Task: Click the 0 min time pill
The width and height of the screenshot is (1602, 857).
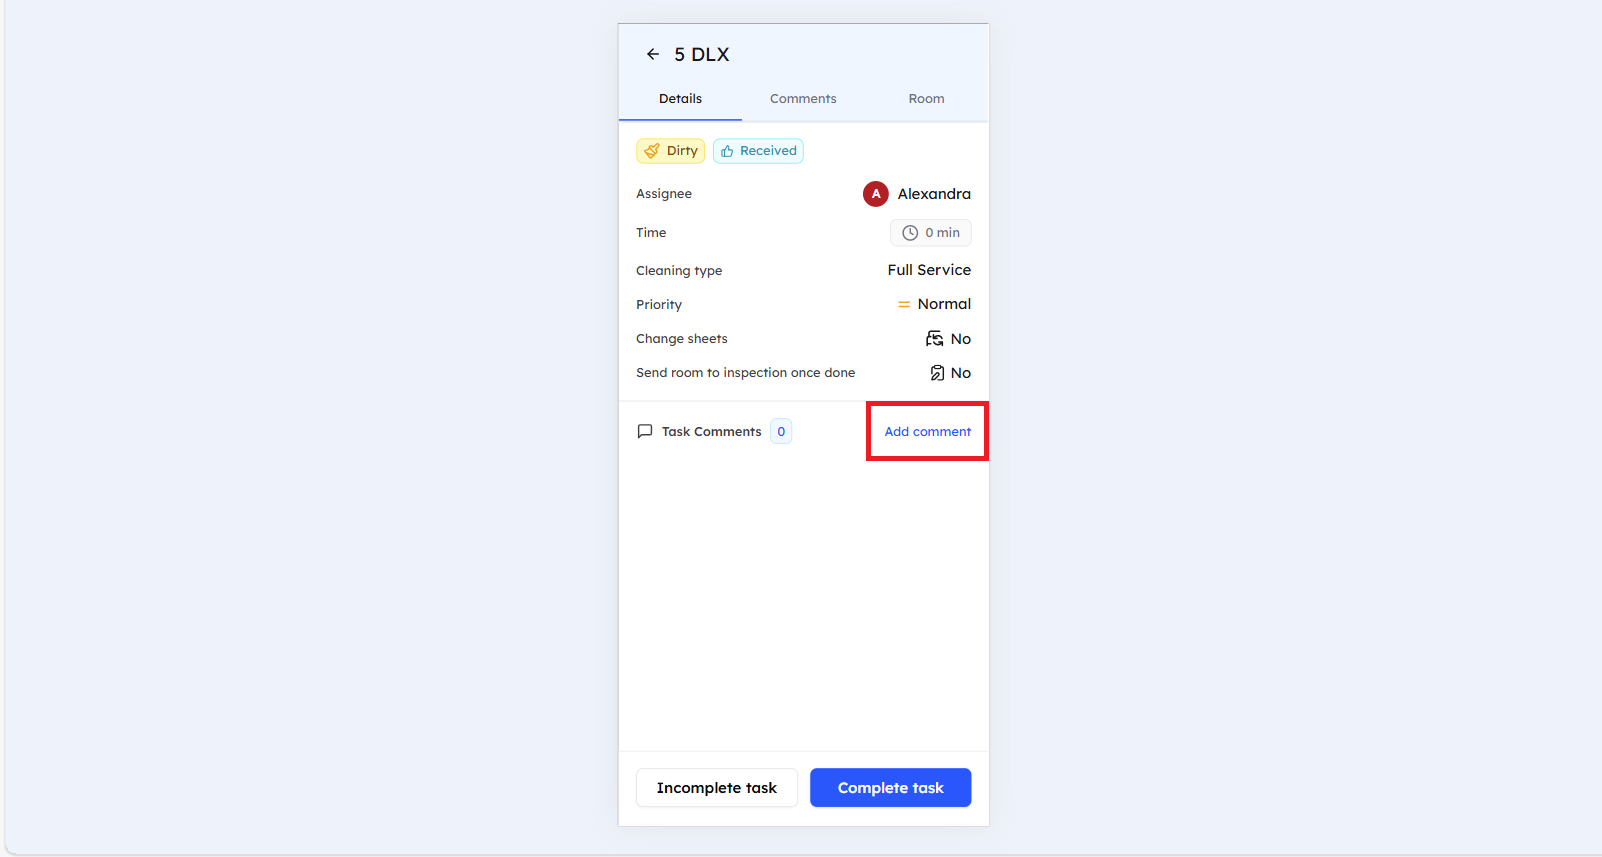Action: pyautogui.click(x=931, y=233)
